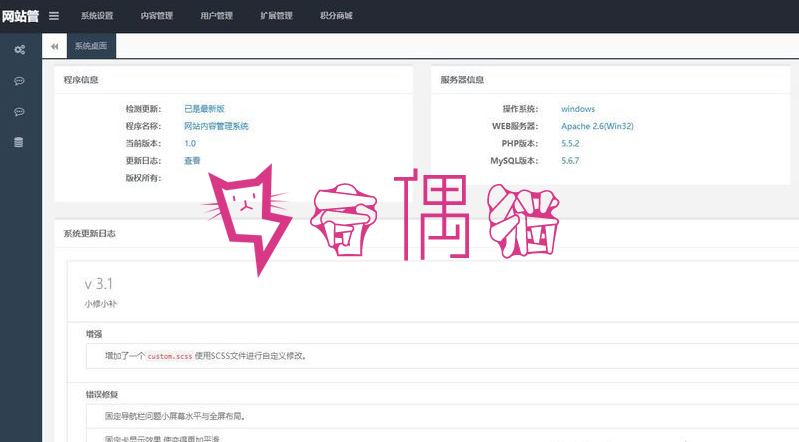Click the 小修小补 subtitle text

[101, 304]
